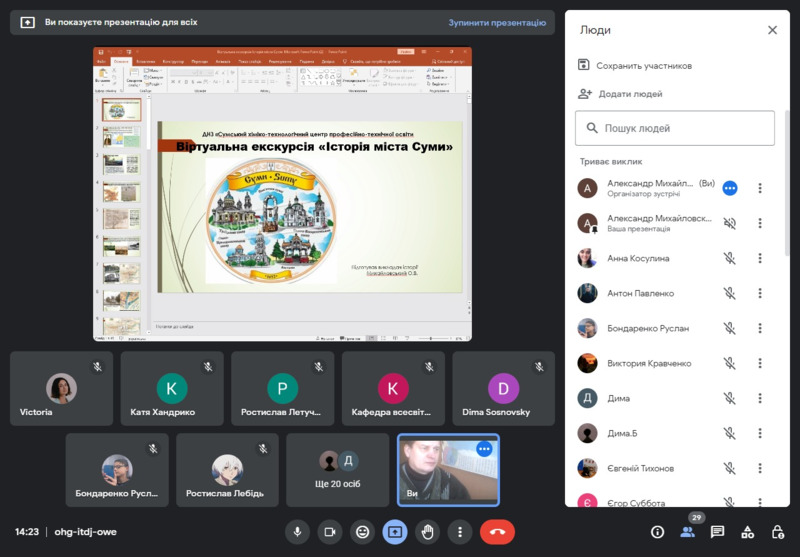Open the meeting details info icon
The image size is (800, 557).
pyautogui.click(x=657, y=532)
